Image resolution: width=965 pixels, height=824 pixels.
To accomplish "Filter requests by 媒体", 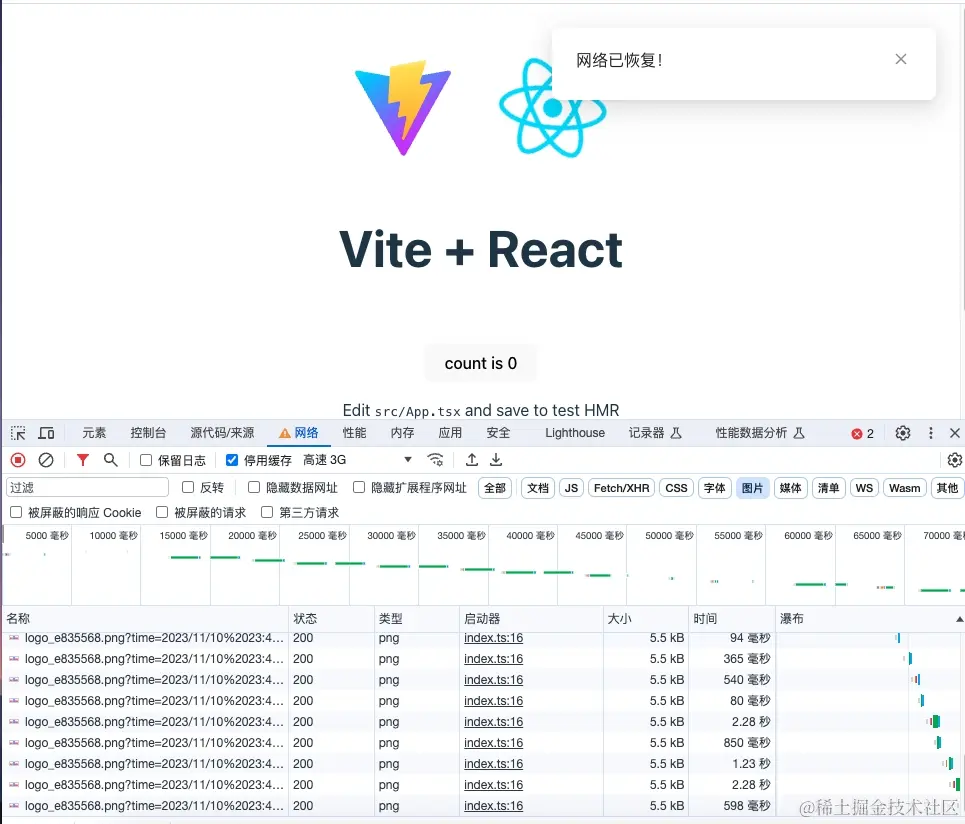I will tap(790, 488).
